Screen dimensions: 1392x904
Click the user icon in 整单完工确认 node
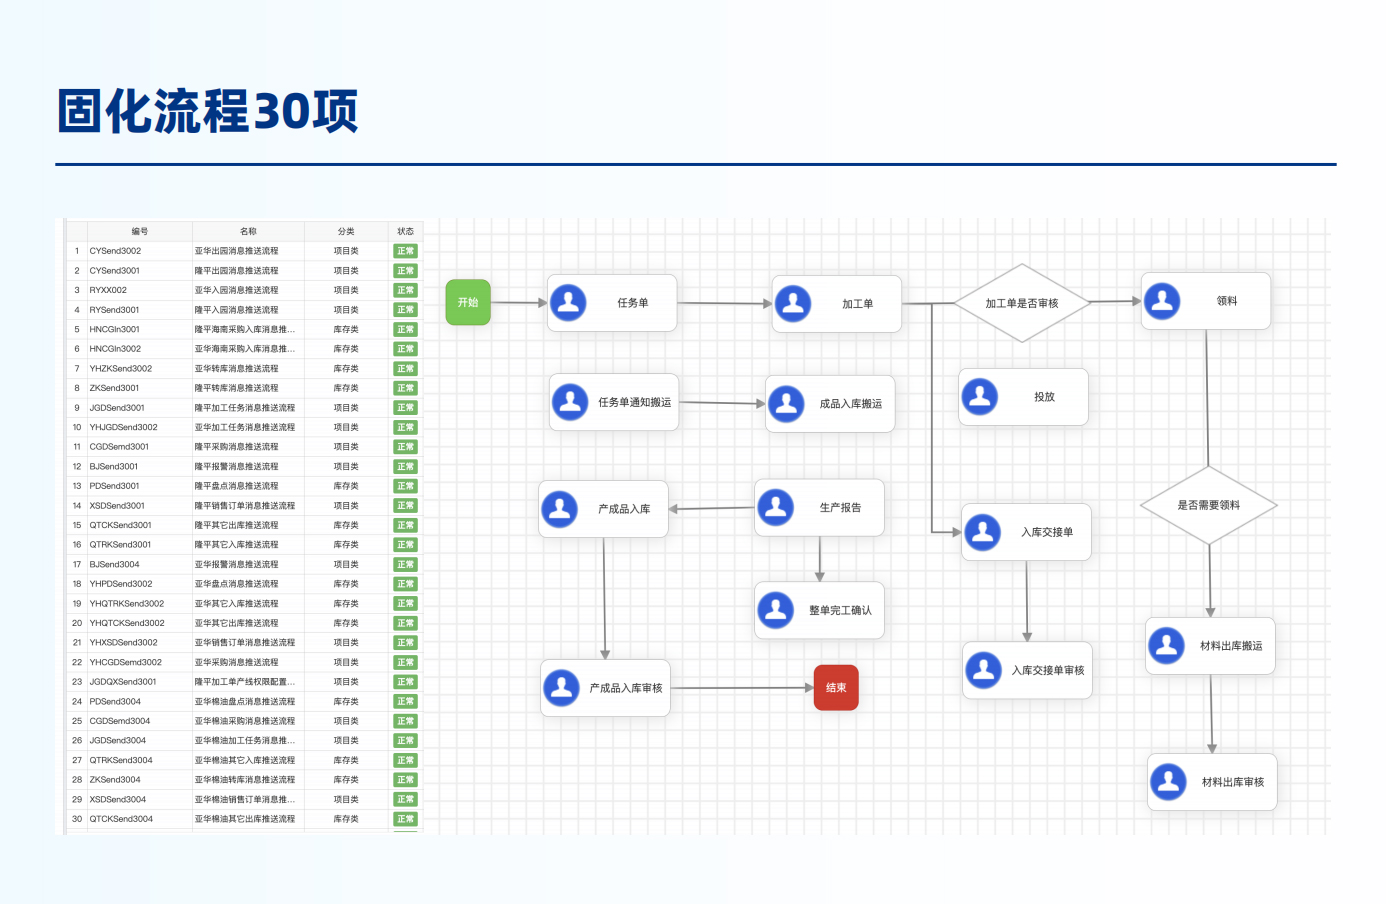tap(776, 609)
